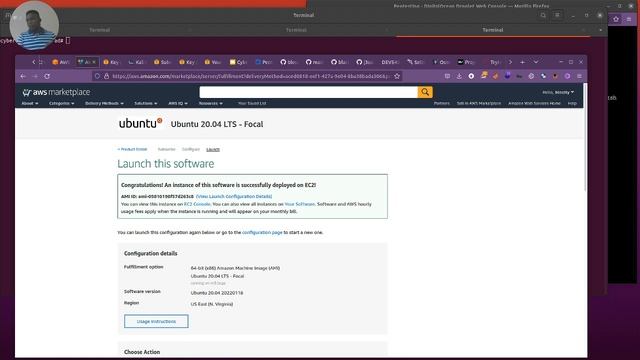Open menu in background Firefox window
640x360 pixels.
(x=629, y=19)
